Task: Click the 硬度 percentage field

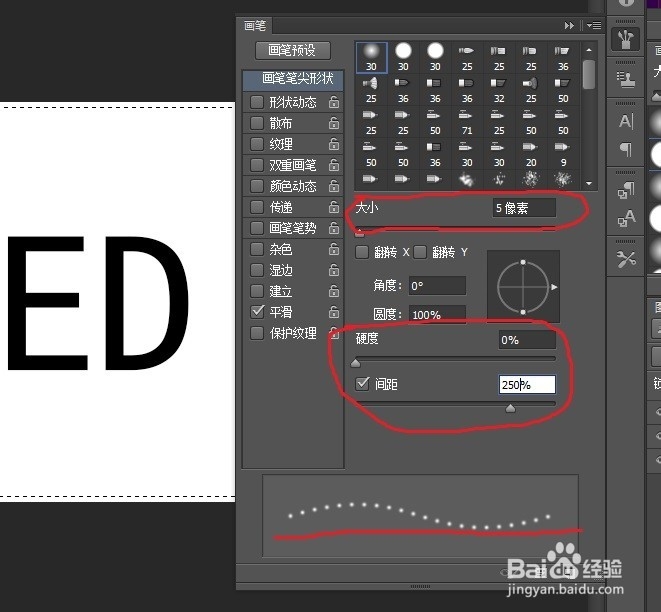Action: [527, 340]
